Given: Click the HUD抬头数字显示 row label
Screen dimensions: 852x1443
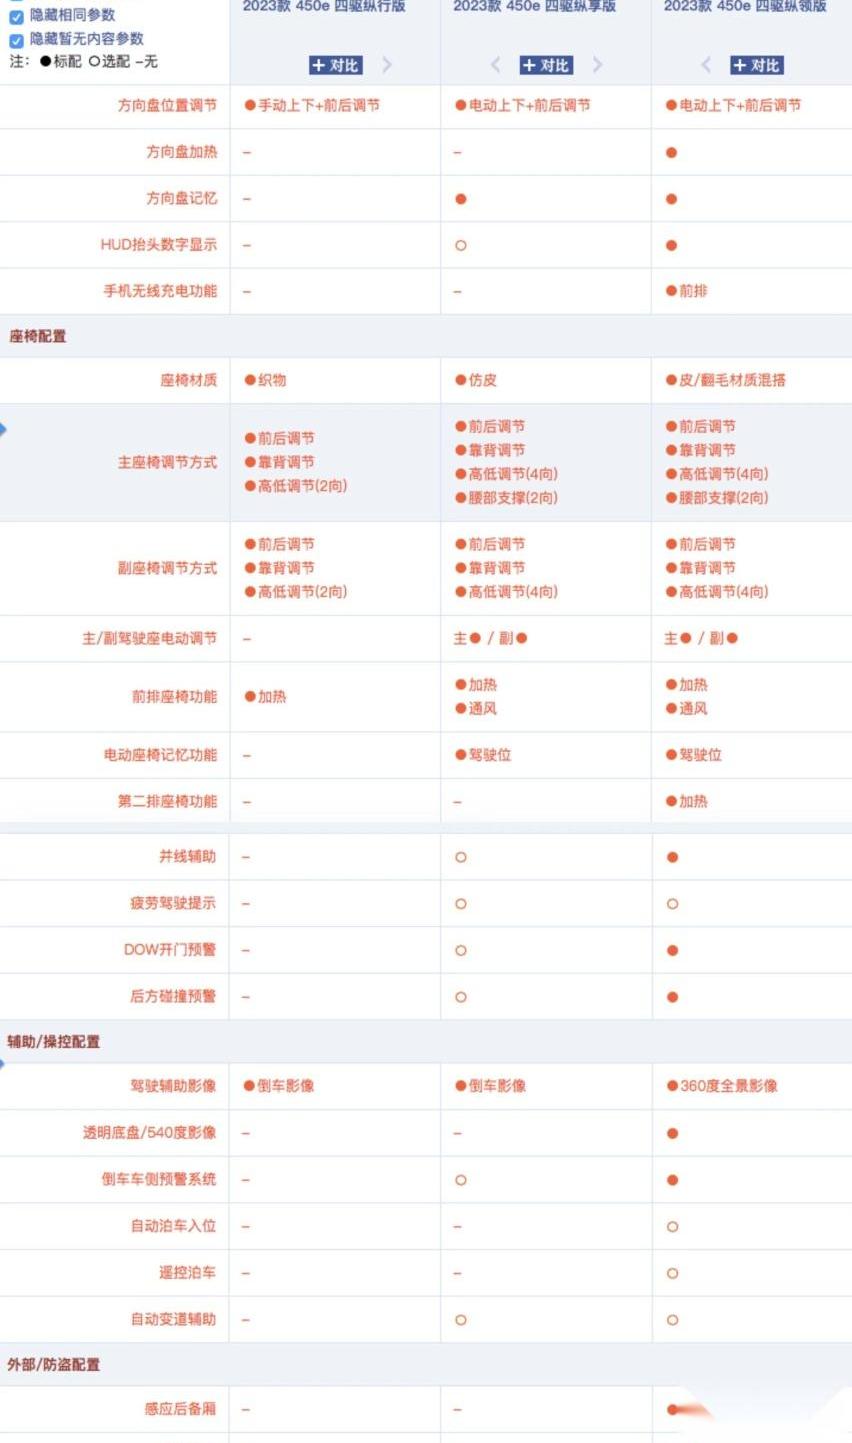Looking at the screenshot, I should tap(158, 244).
